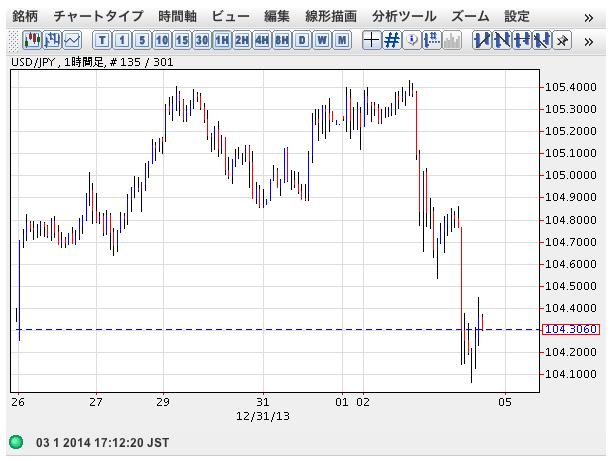This screenshot has width=612, height=461.
Task: Select the 2H timeframe button
Action: [x=242, y=40]
